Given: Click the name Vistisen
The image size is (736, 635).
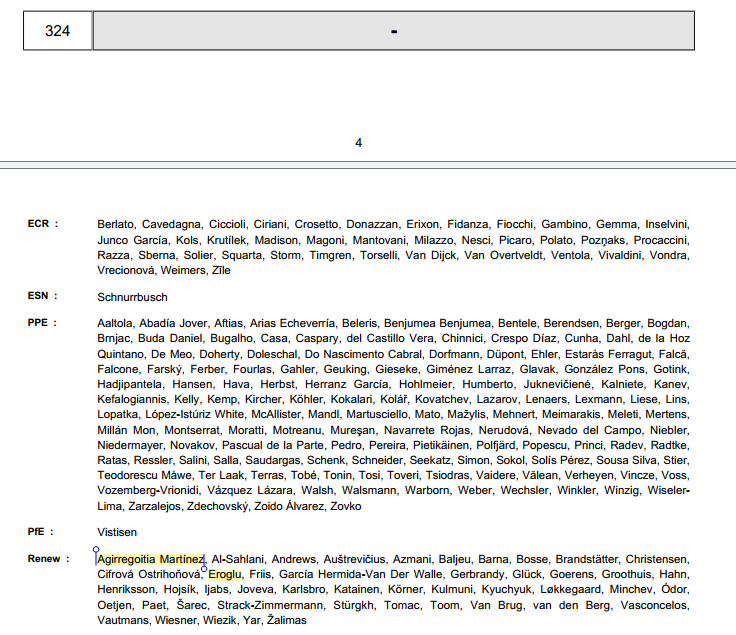Looking at the screenshot, I should (x=117, y=532).
